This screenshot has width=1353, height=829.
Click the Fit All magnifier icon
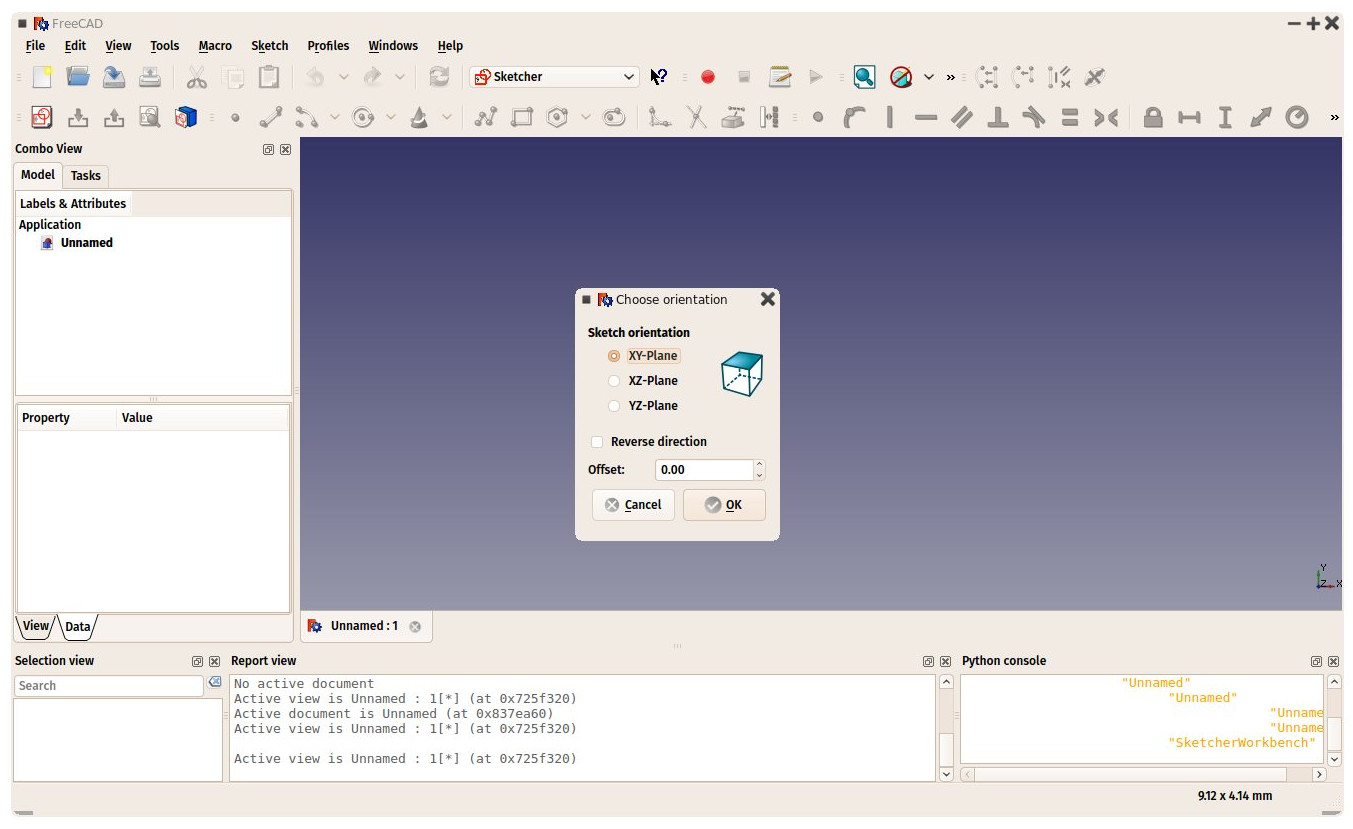[x=865, y=77]
